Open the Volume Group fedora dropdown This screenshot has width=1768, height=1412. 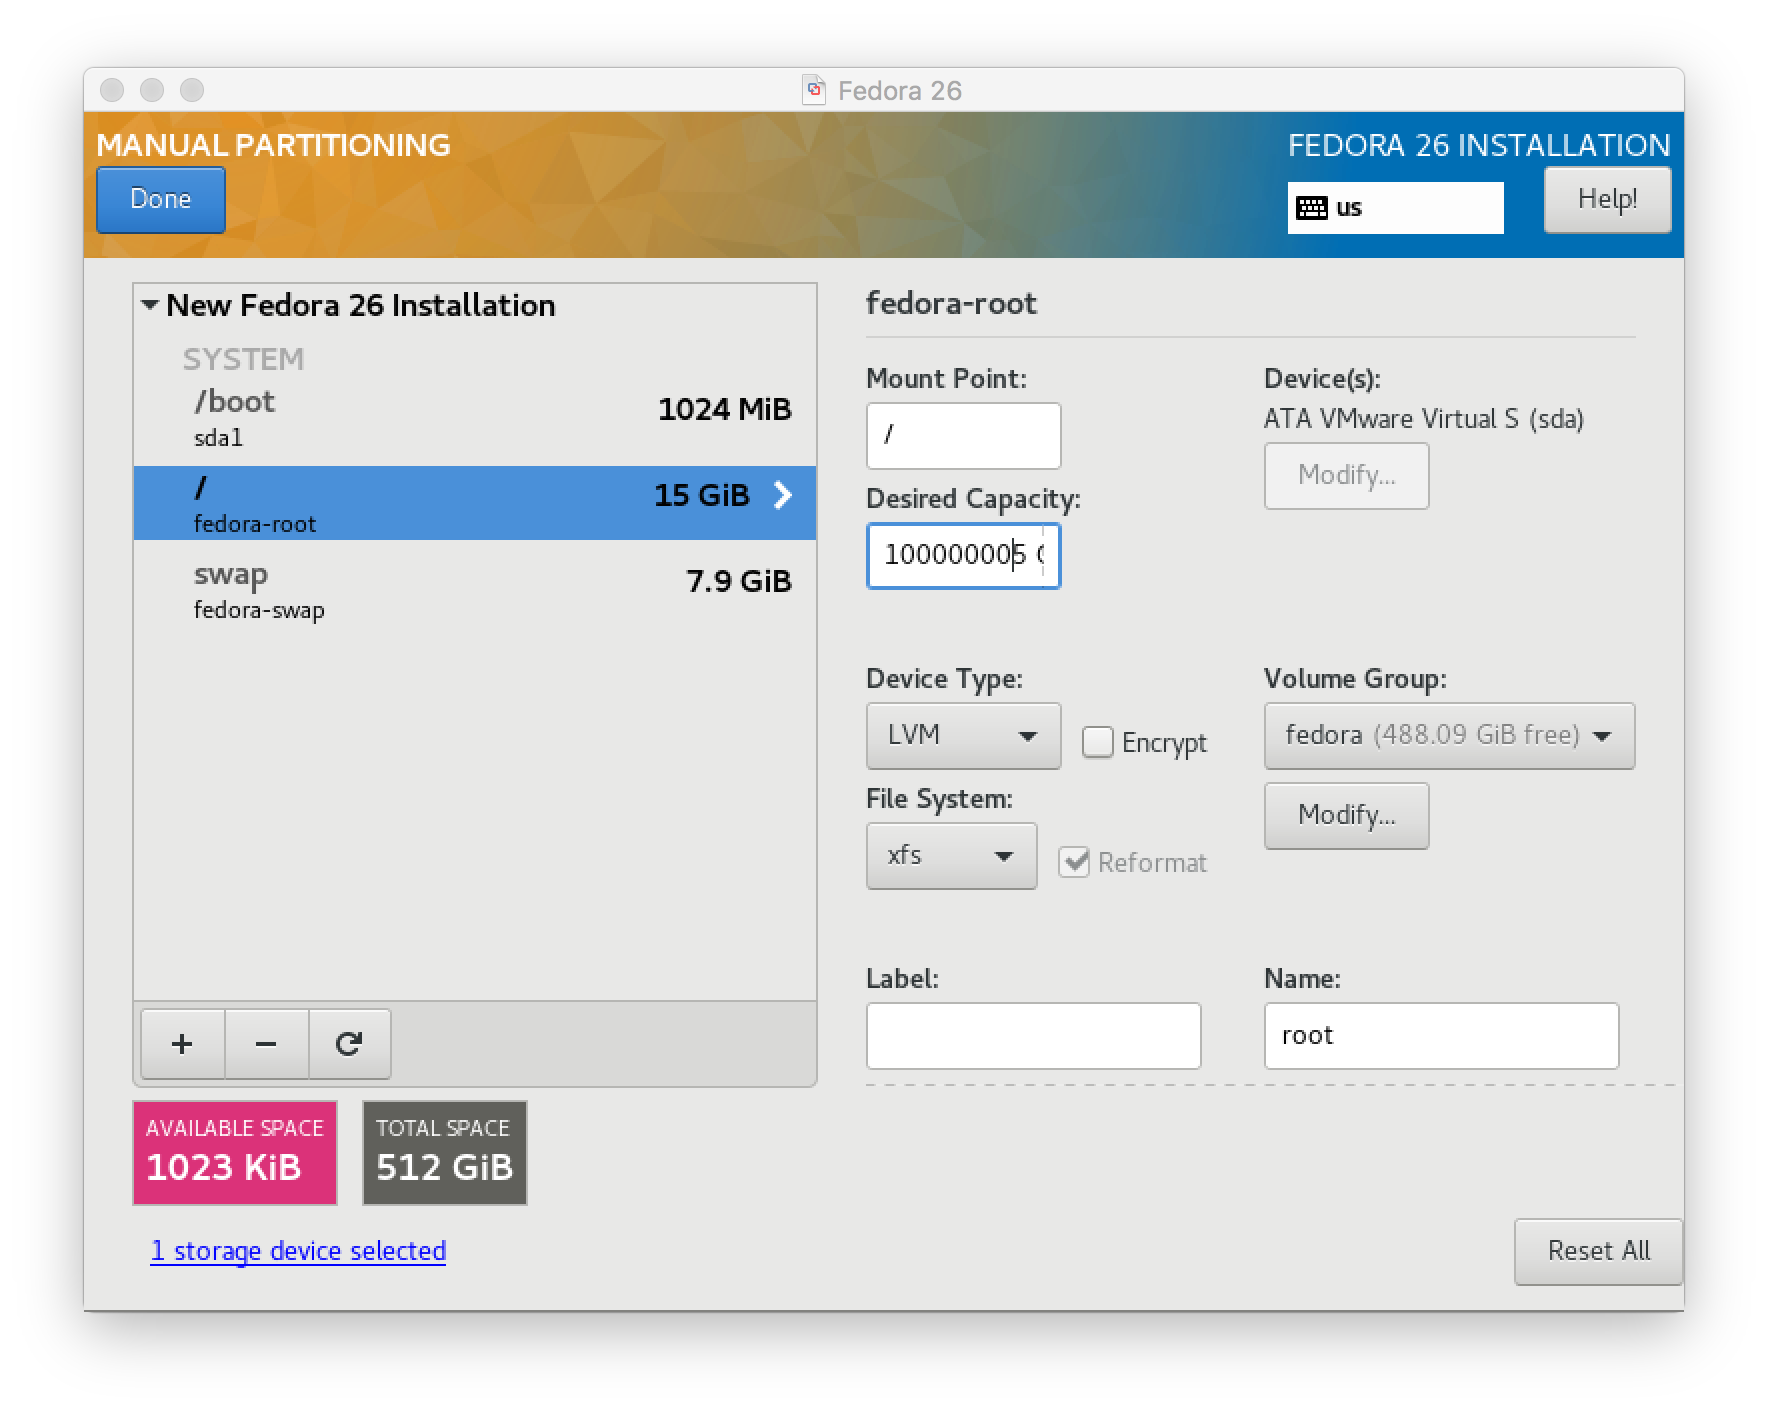pyautogui.click(x=1449, y=736)
